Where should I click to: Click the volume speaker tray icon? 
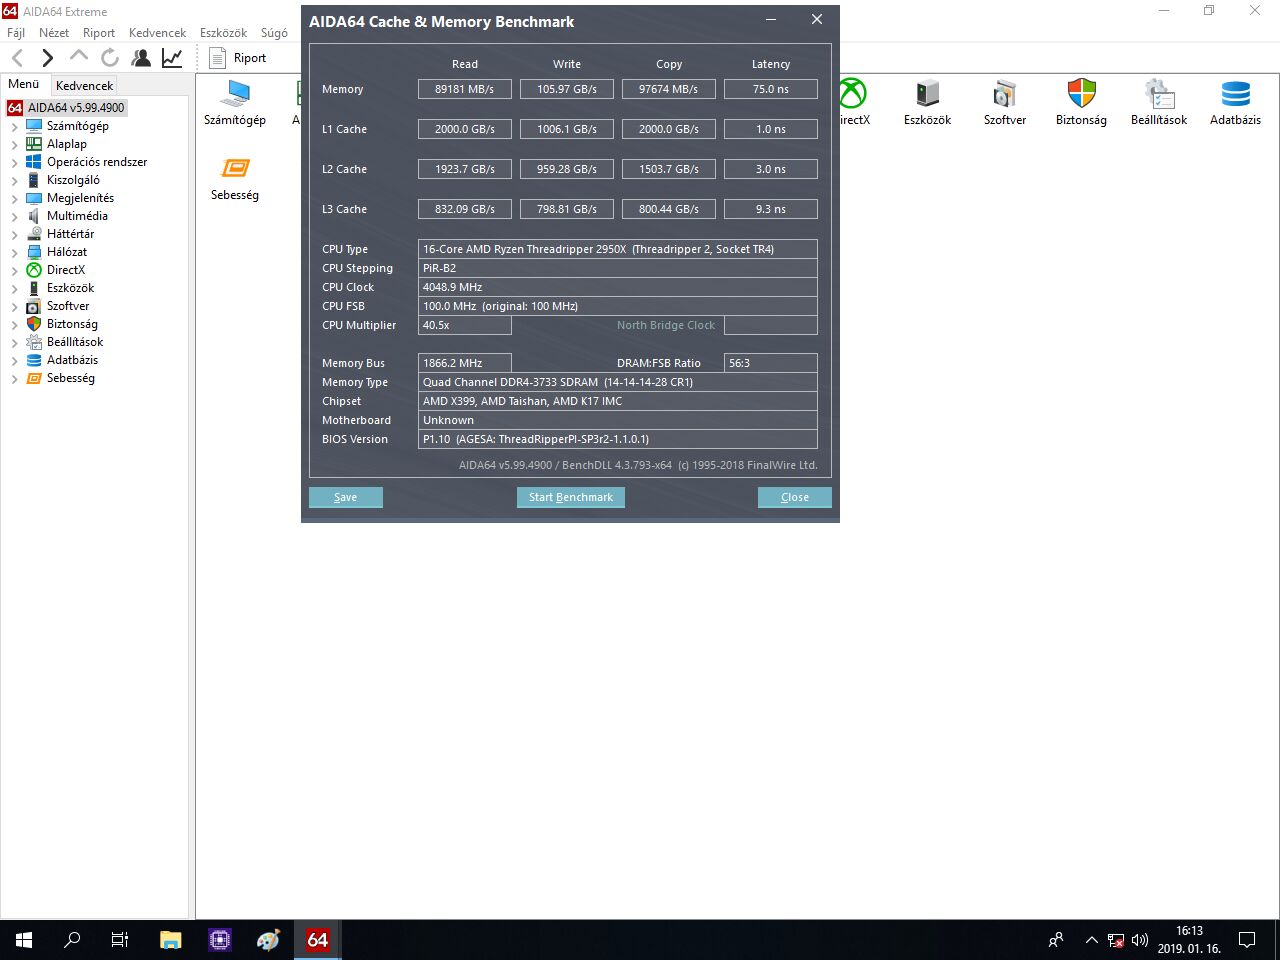tap(1139, 940)
